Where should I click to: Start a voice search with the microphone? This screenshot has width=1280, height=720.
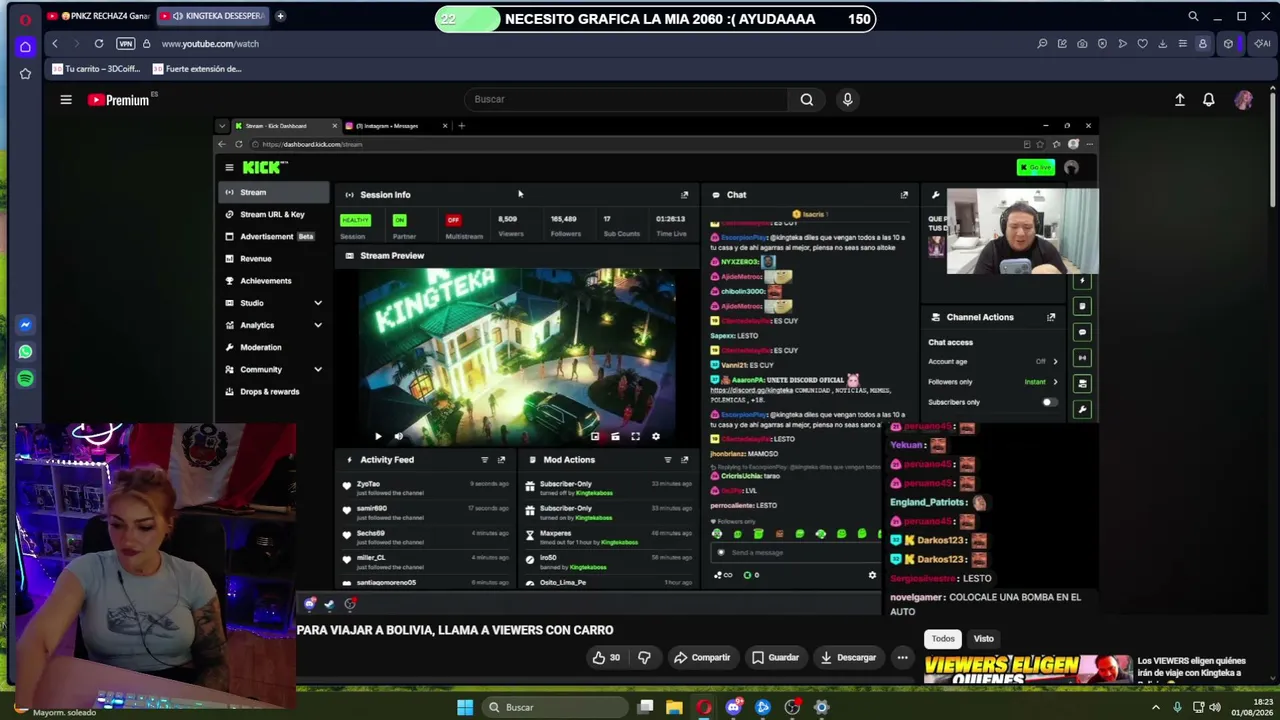pos(847,99)
